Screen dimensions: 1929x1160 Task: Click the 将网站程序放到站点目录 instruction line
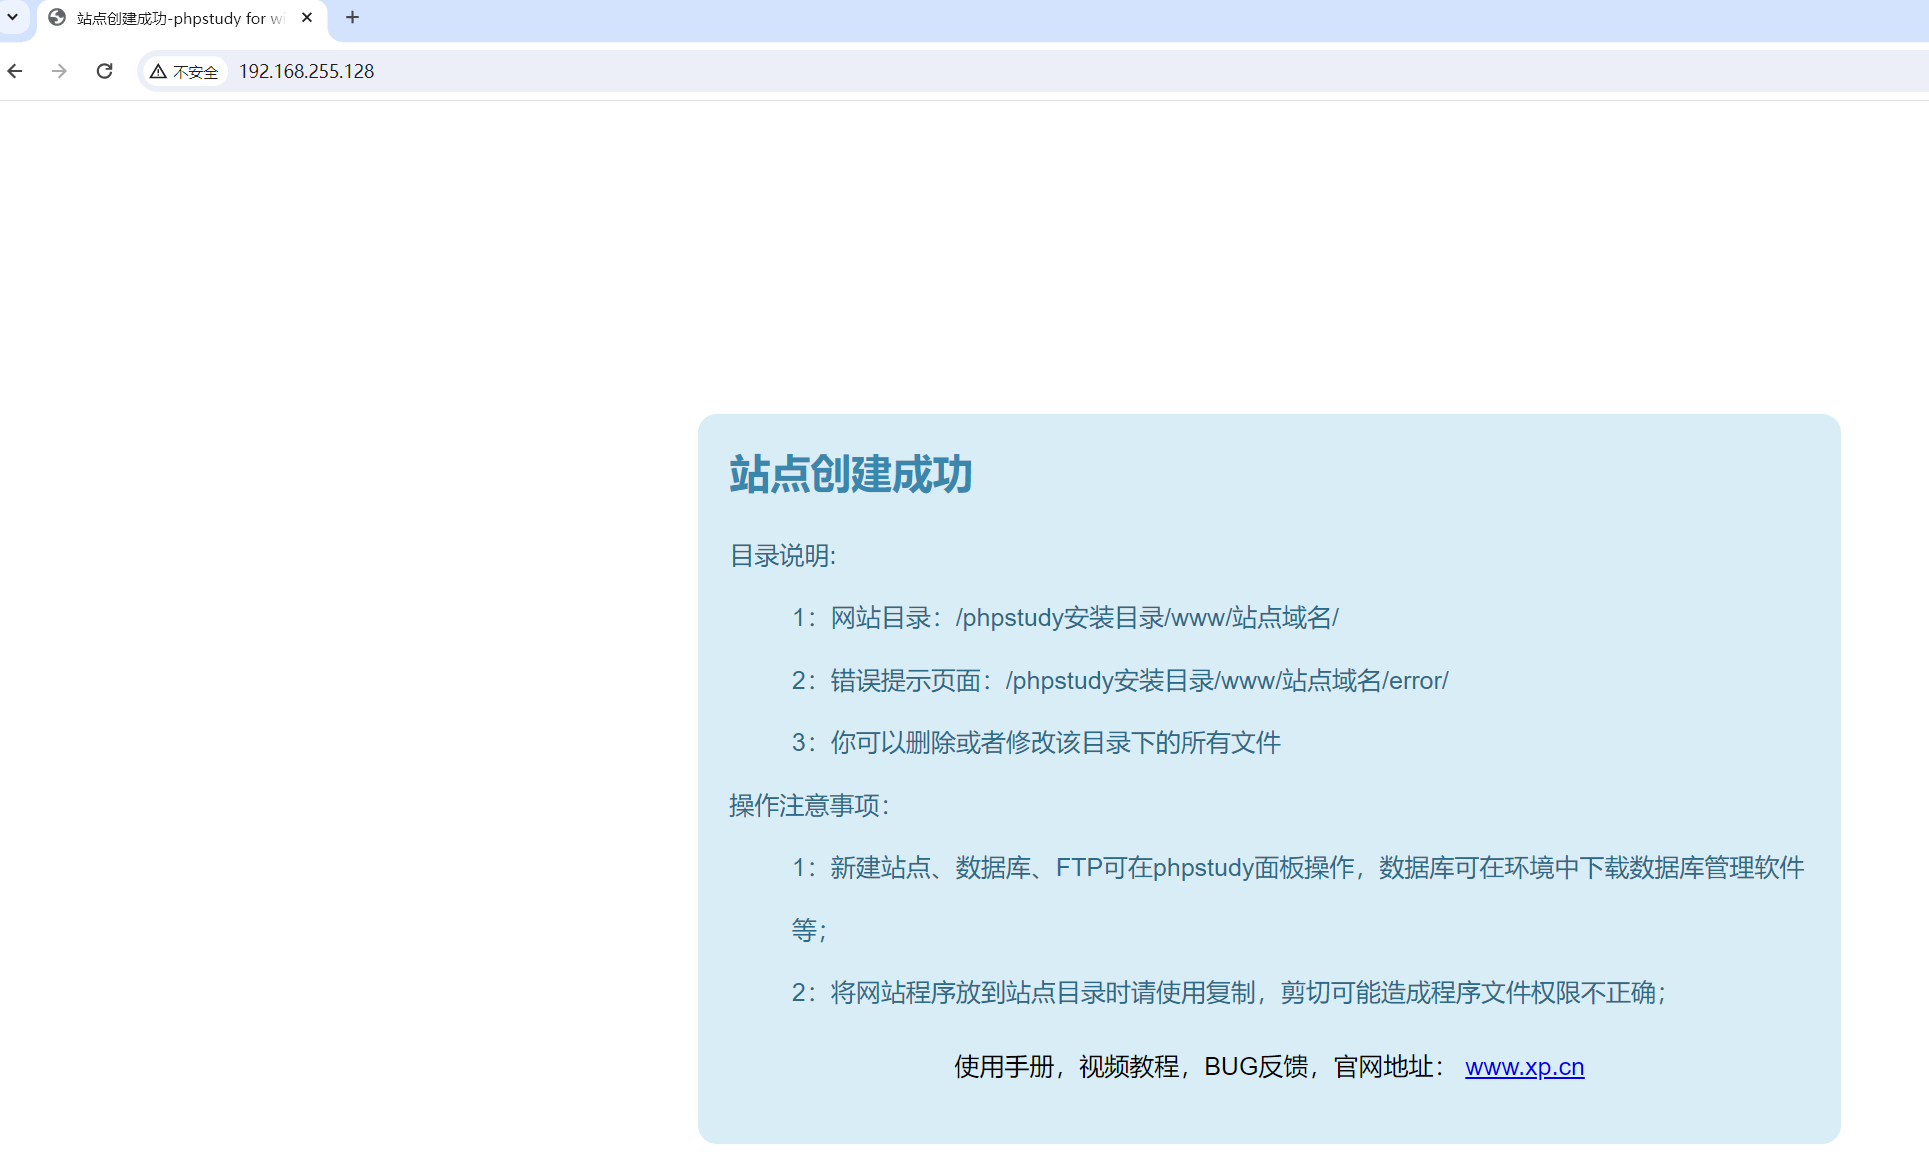1228,993
